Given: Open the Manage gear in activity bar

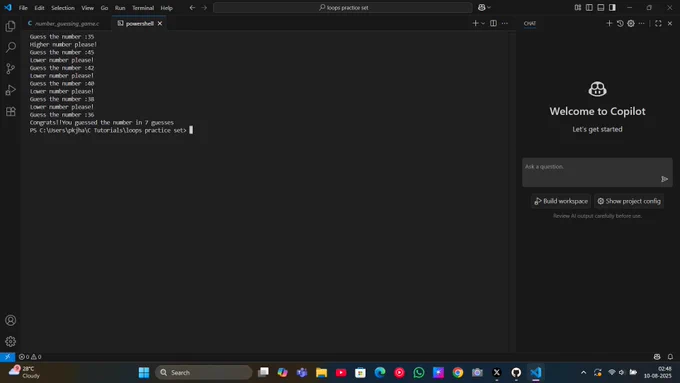Looking at the screenshot, I should [10, 342].
